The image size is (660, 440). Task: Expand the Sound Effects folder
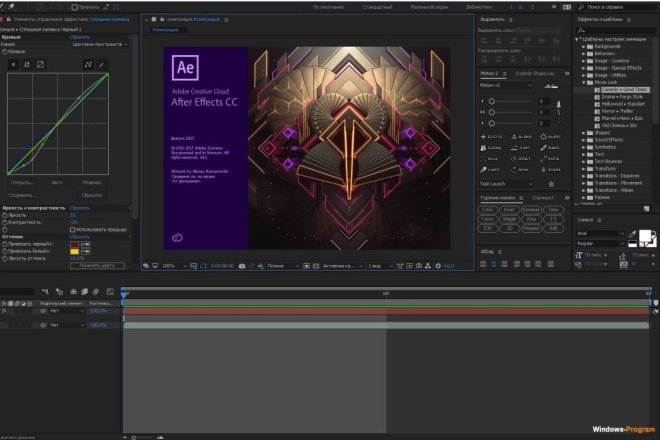pyautogui.click(x=584, y=140)
